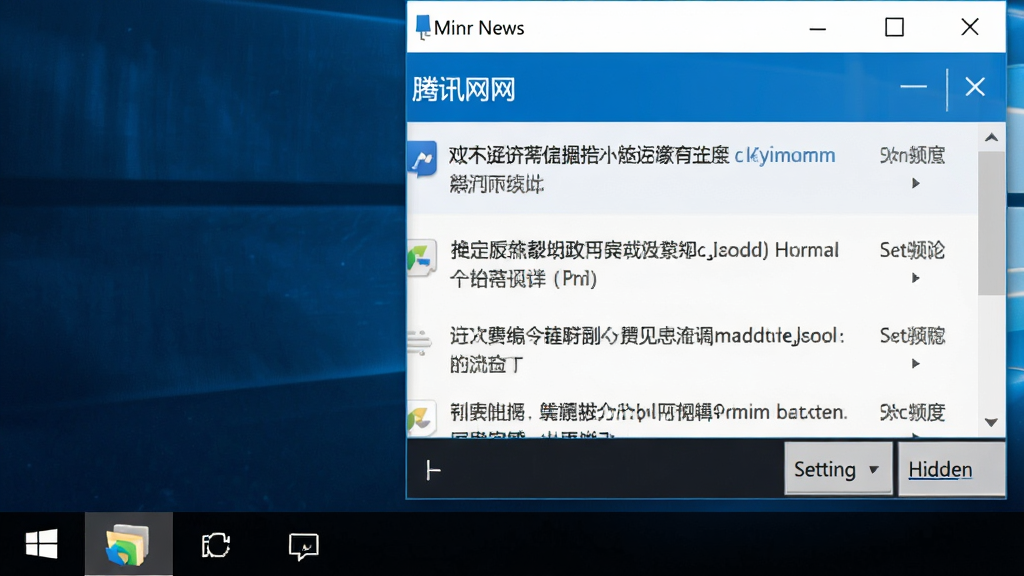Click the Minr News app icon in title bar
This screenshot has height=576, width=1024.
click(x=423, y=27)
